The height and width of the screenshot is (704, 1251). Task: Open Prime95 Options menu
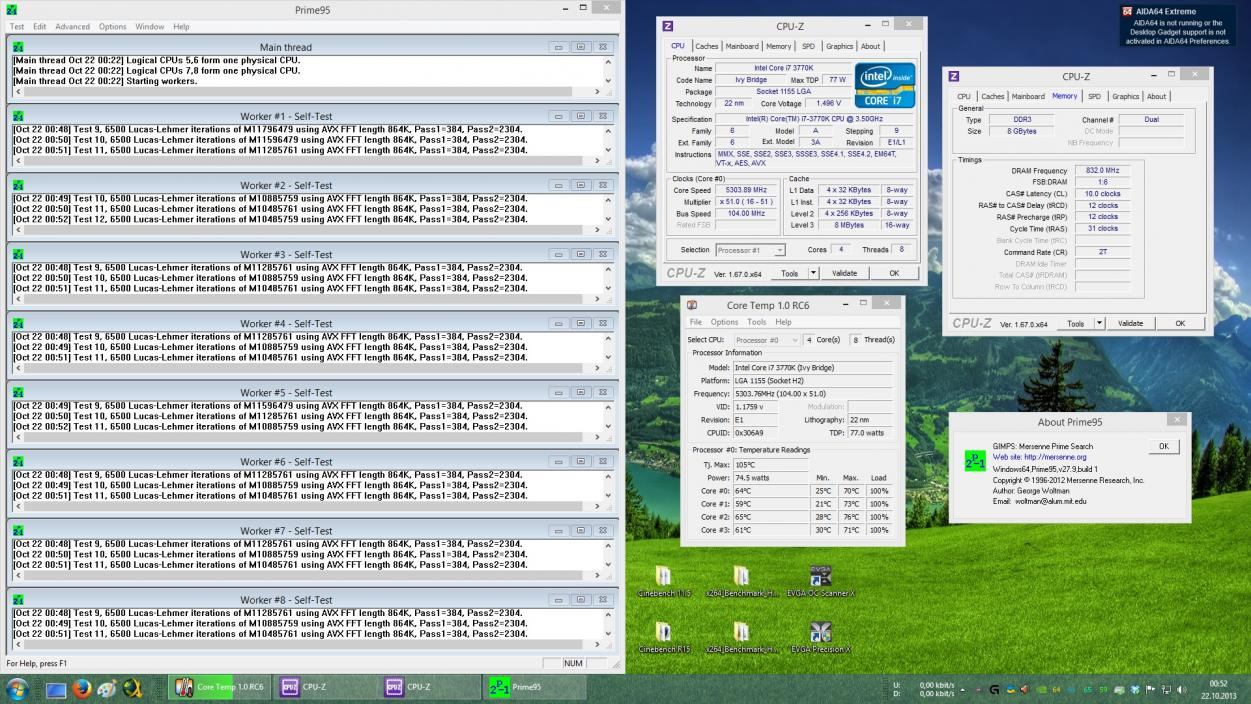tap(113, 26)
